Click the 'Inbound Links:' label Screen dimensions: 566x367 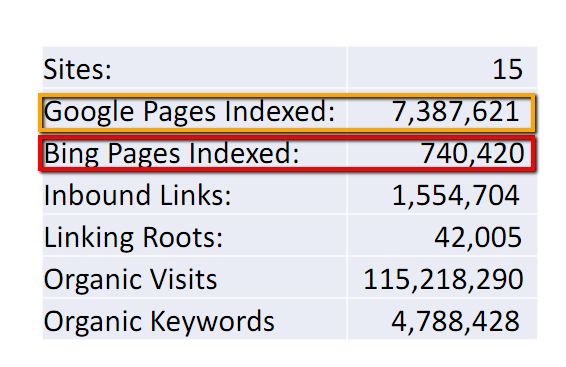(x=138, y=196)
